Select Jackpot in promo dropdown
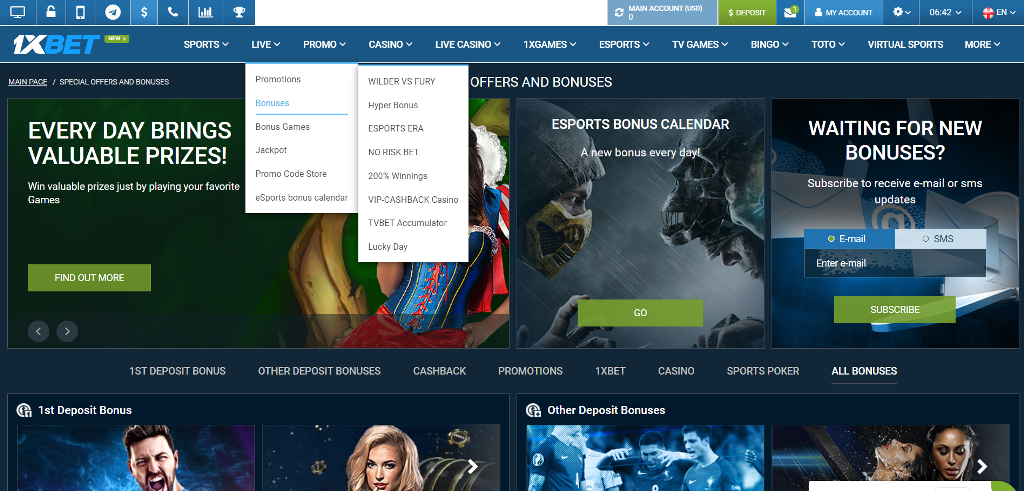This screenshot has width=1024, height=491. pos(271,150)
